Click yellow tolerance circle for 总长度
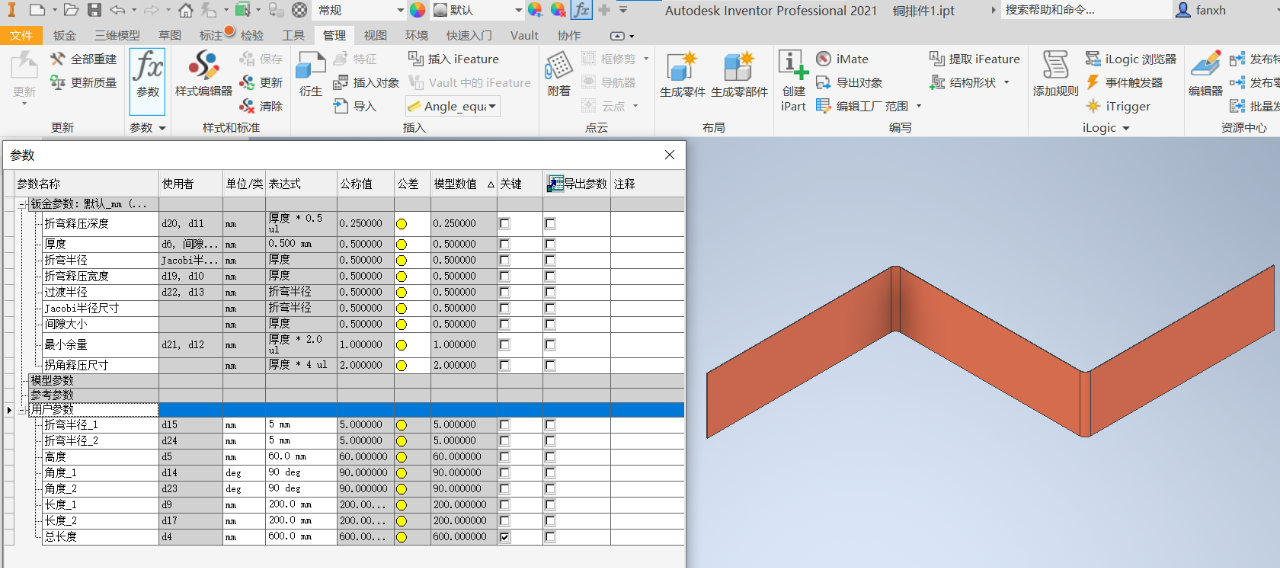The height and width of the screenshot is (568, 1280). pos(401,537)
